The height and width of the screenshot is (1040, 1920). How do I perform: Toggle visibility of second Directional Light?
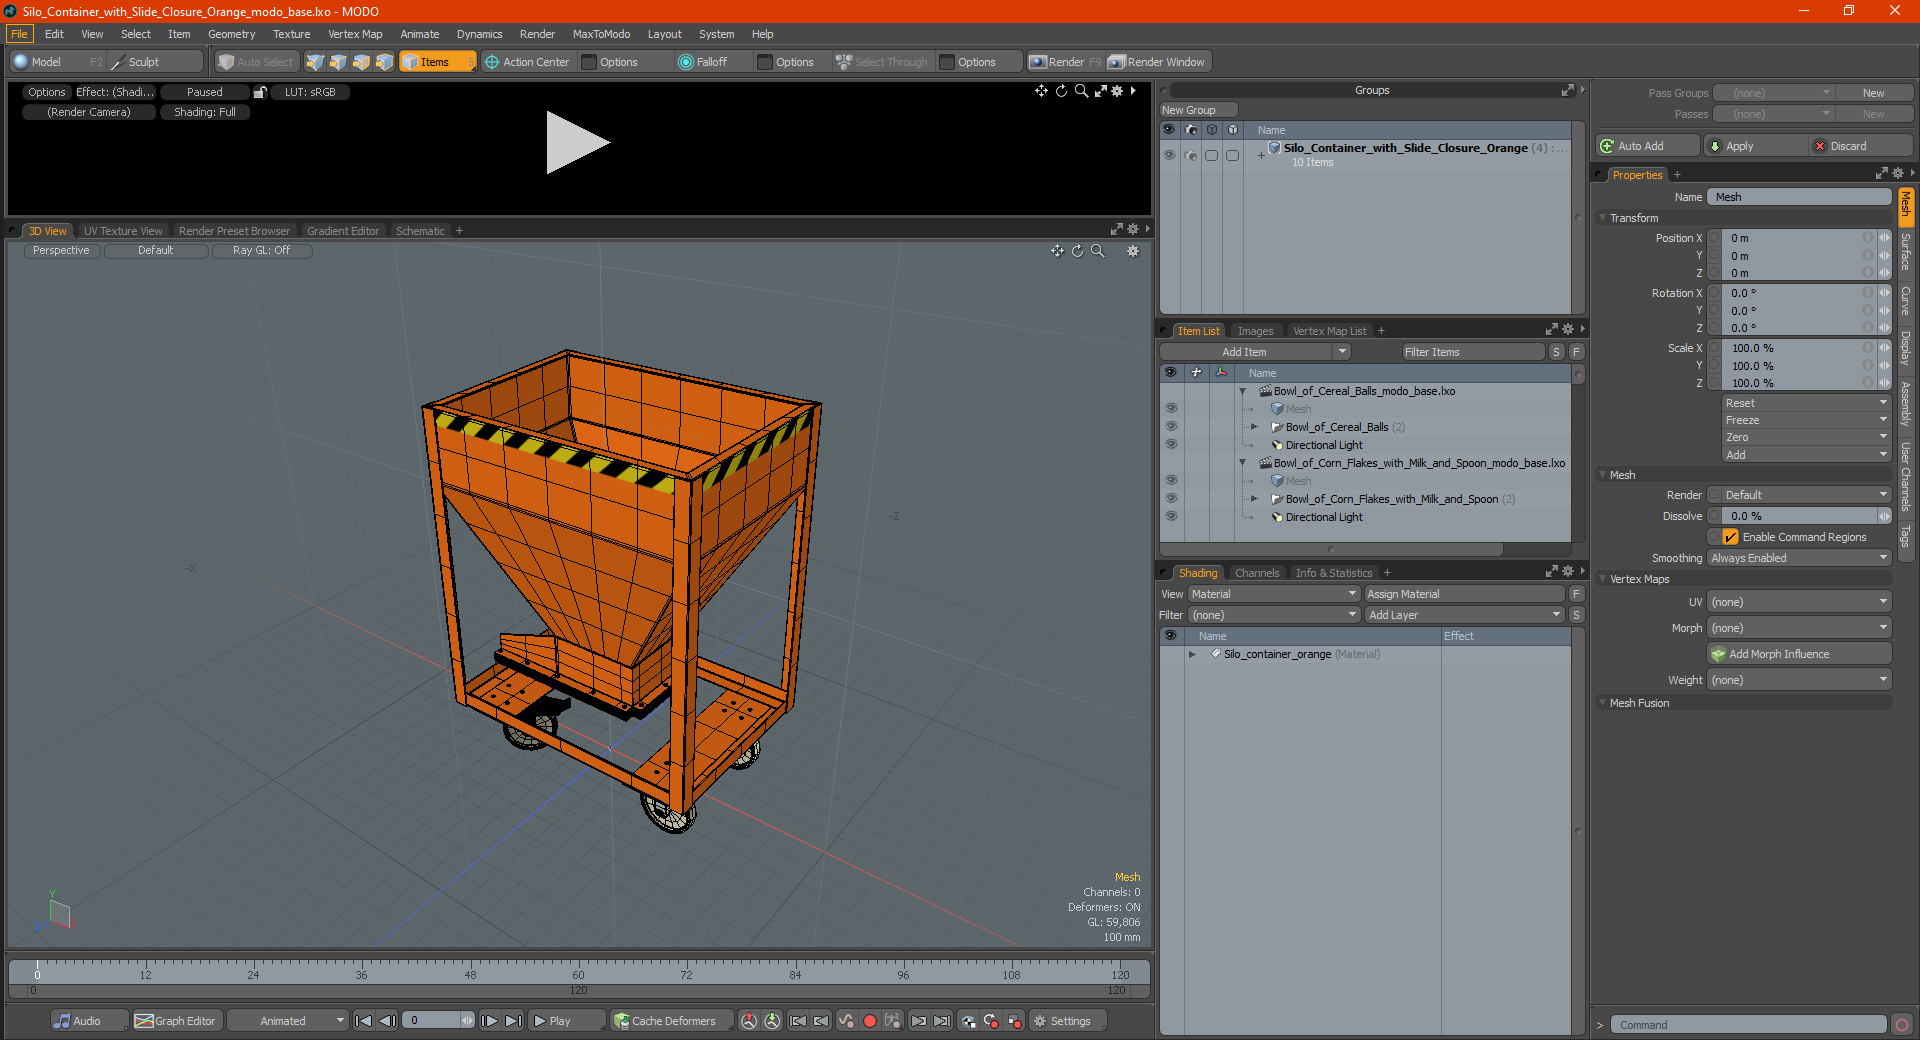pyautogui.click(x=1171, y=517)
